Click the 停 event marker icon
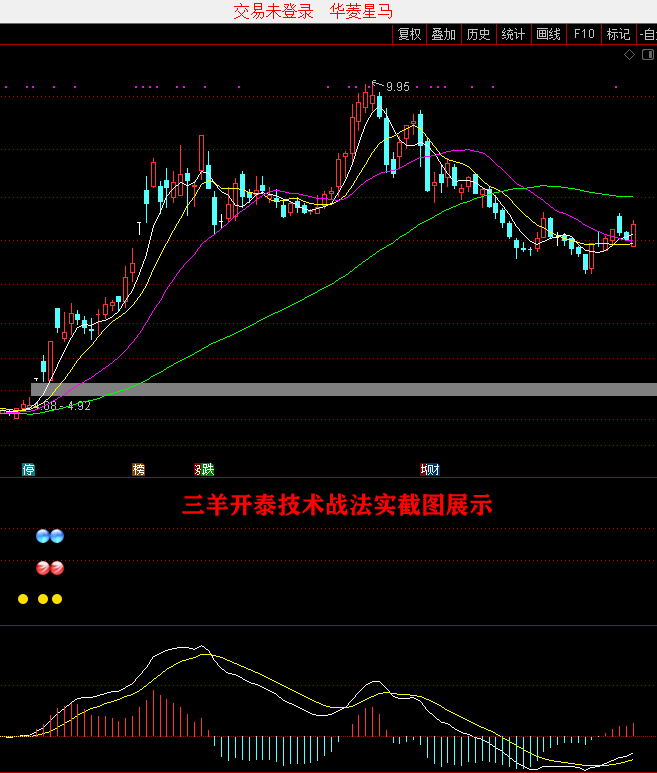This screenshot has height=773, width=657. (x=29, y=469)
